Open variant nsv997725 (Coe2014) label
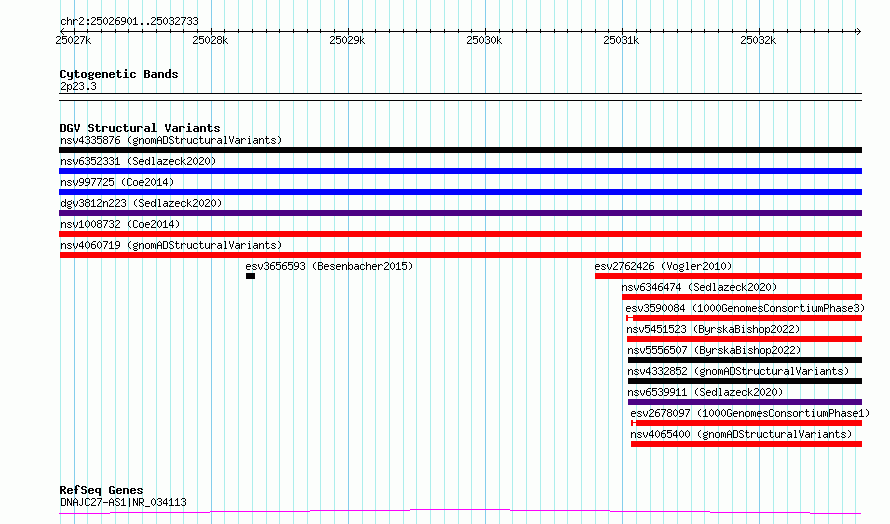This screenshot has height=524, width=890. [x=117, y=182]
